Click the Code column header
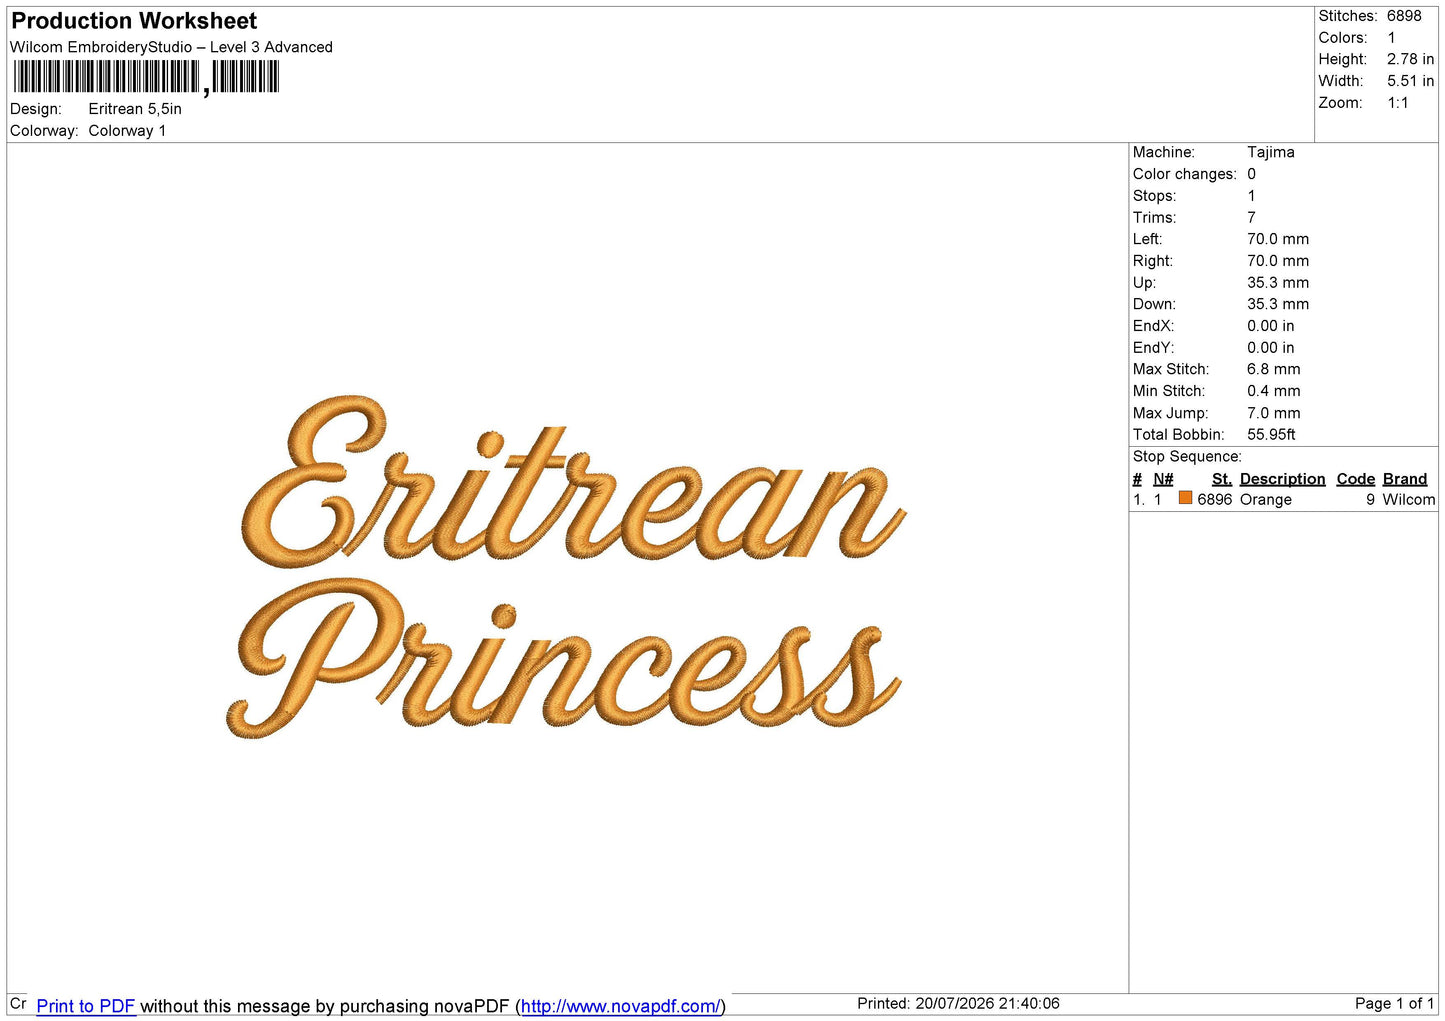The width and height of the screenshot is (1445, 1021). tap(1355, 479)
